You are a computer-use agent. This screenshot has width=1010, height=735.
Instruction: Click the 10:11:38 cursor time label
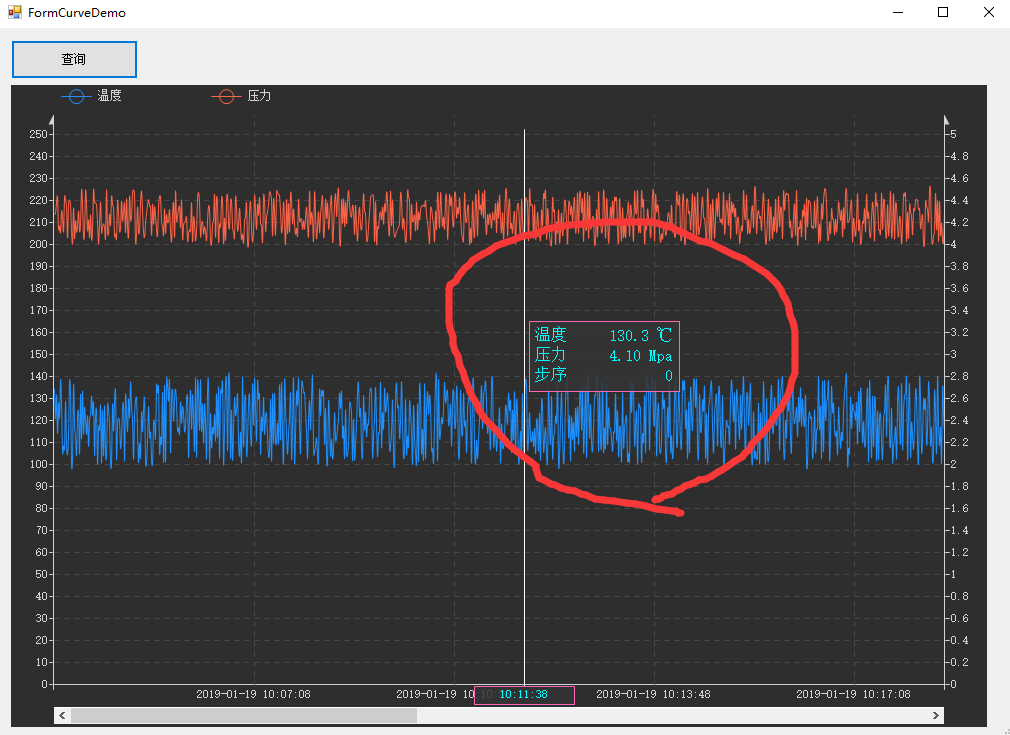[524, 695]
